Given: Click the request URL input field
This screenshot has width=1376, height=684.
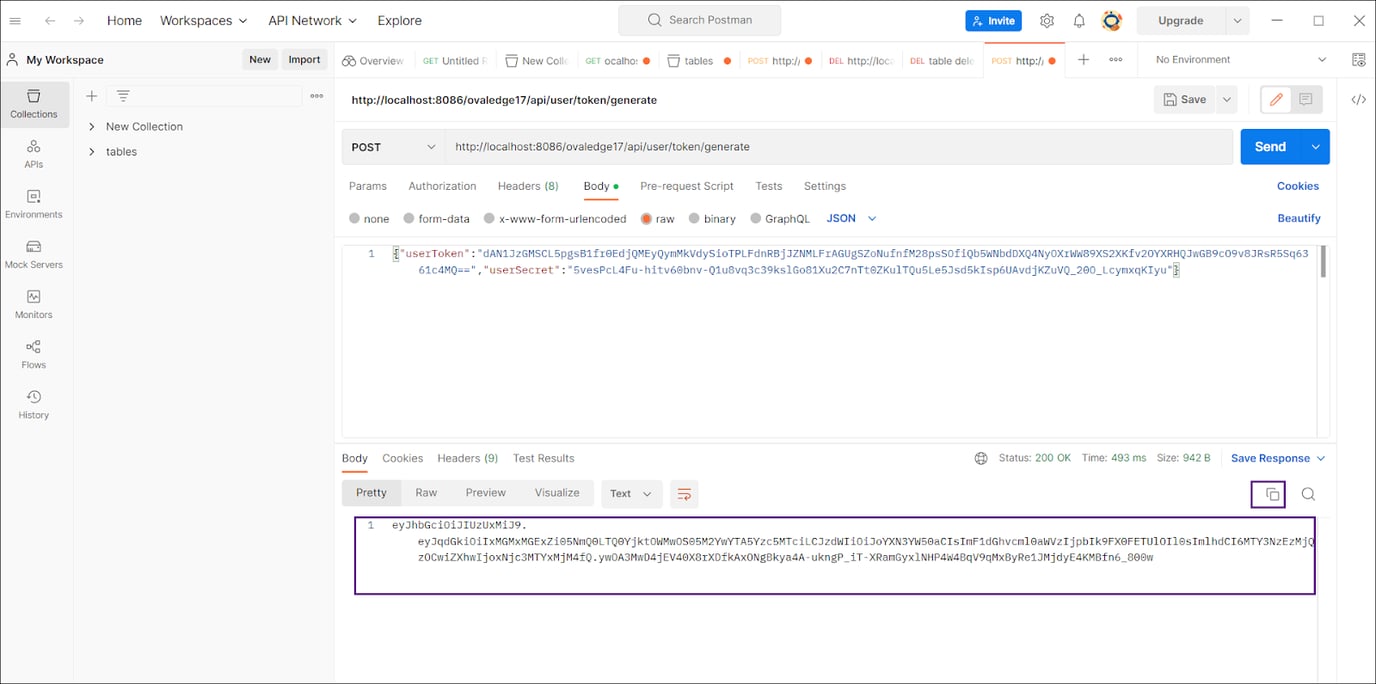Looking at the screenshot, I should (700, 146).
